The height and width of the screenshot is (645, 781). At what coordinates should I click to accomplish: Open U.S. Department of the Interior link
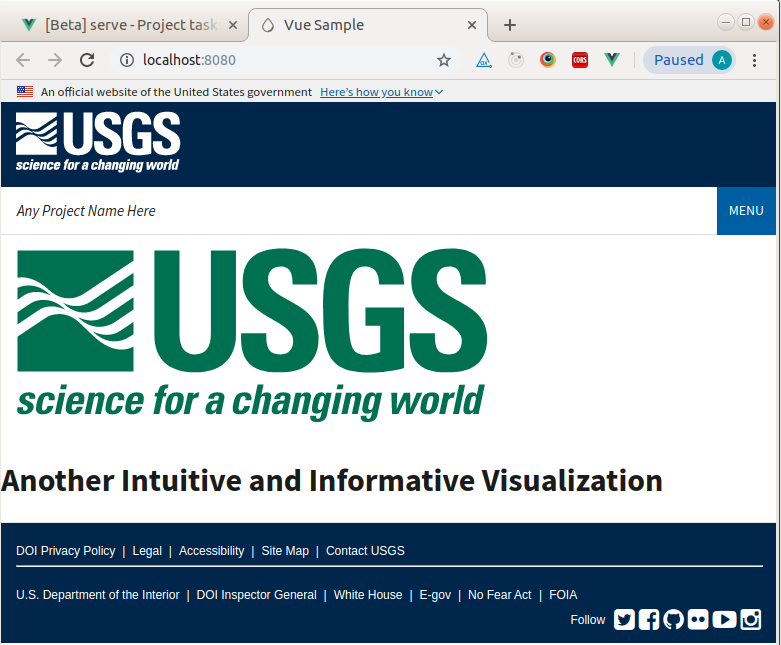pyautogui.click(x=98, y=595)
